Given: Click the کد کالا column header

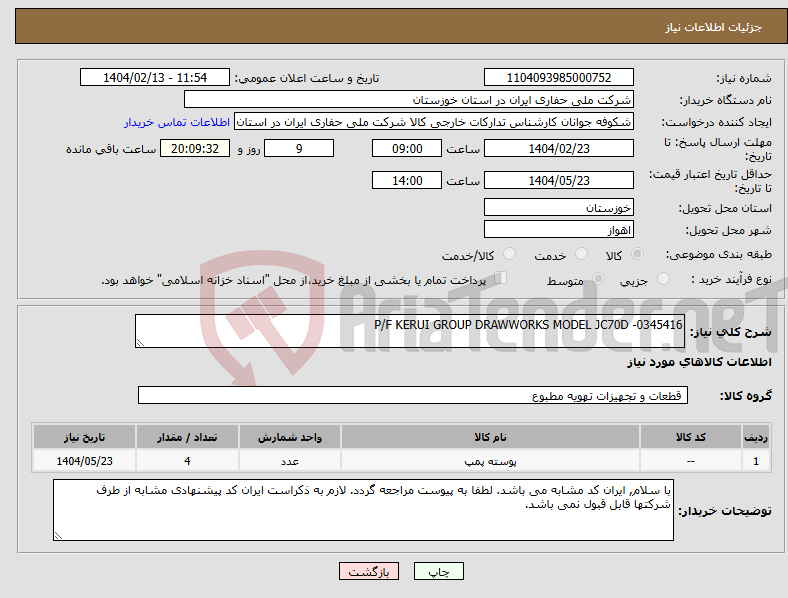Looking at the screenshot, I should [x=691, y=437].
